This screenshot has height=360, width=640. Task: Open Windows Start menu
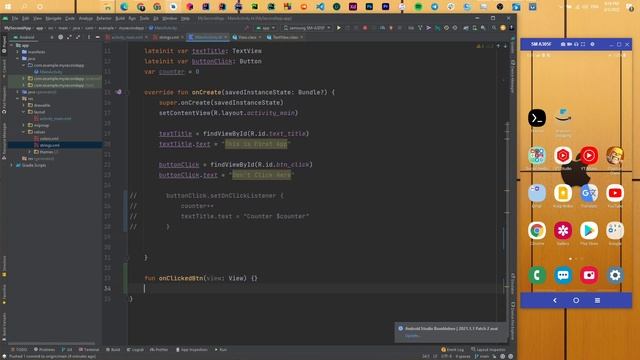(8, 7)
